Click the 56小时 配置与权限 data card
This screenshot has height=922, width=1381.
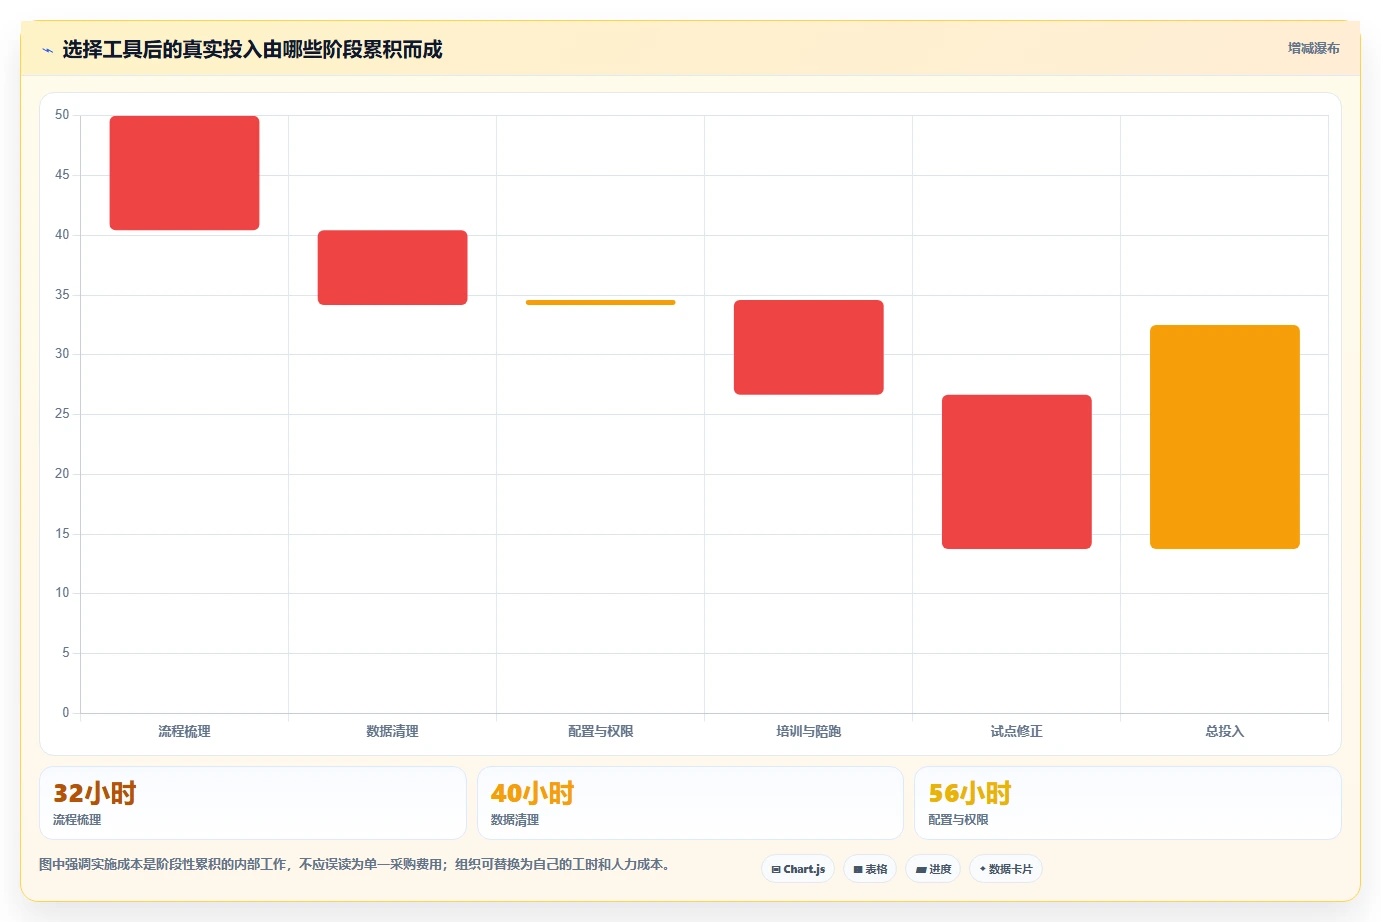point(1128,803)
